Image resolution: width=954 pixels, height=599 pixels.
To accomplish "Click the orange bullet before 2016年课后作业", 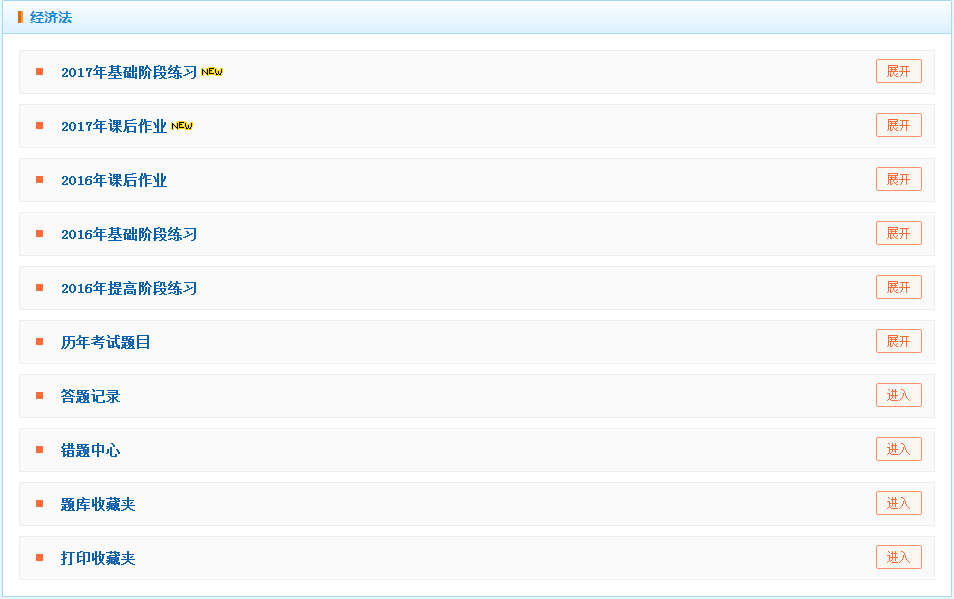I will 40,180.
